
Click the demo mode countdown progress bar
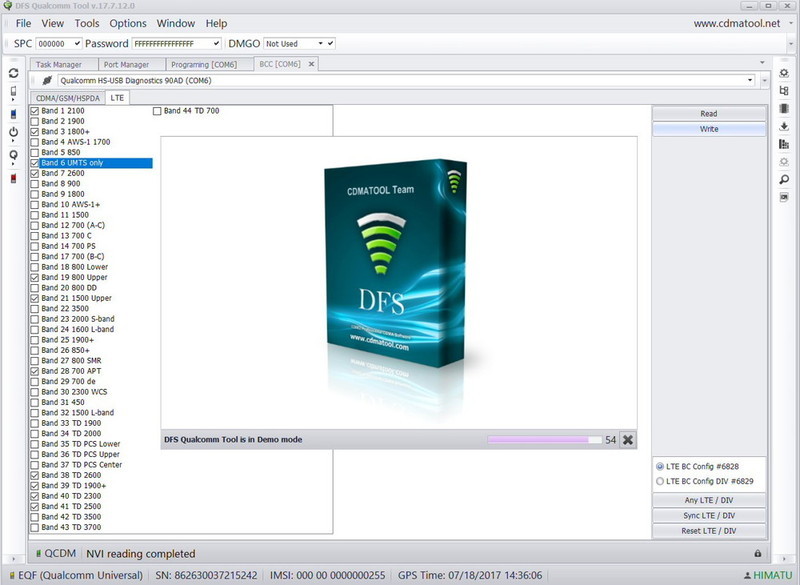pos(544,440)
